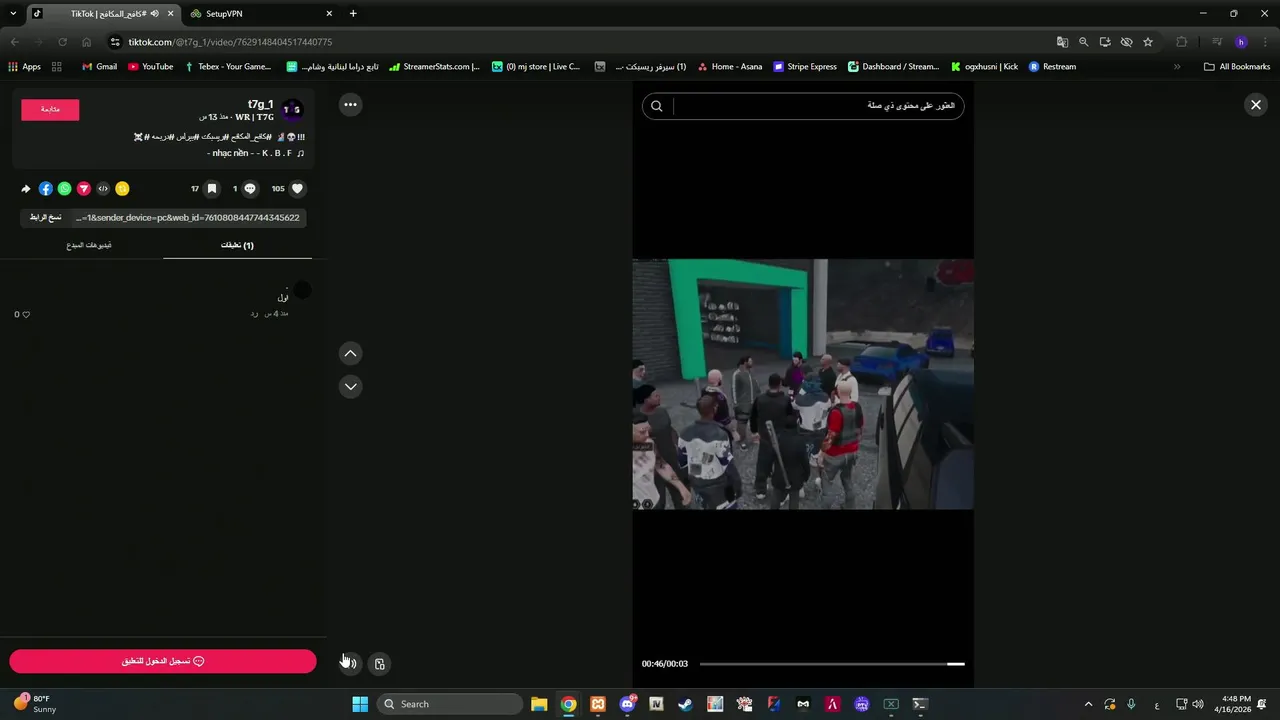Open a new browser tab
Viewport: 1280px width, 720px height.
(x=353, y=14)
